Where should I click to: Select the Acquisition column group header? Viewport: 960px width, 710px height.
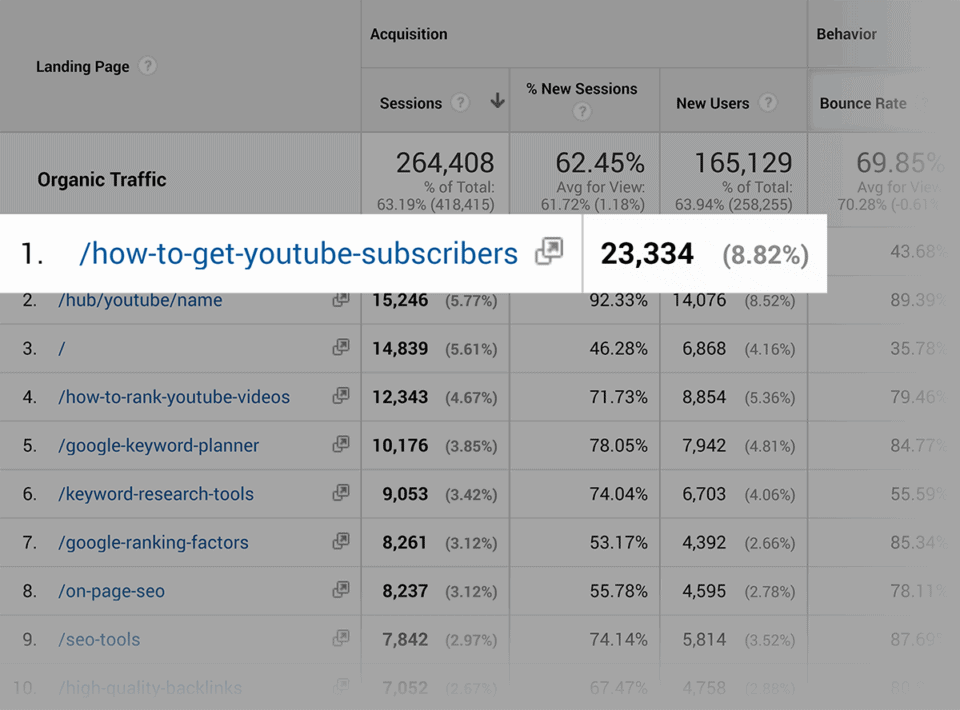(x=408, y=34)
